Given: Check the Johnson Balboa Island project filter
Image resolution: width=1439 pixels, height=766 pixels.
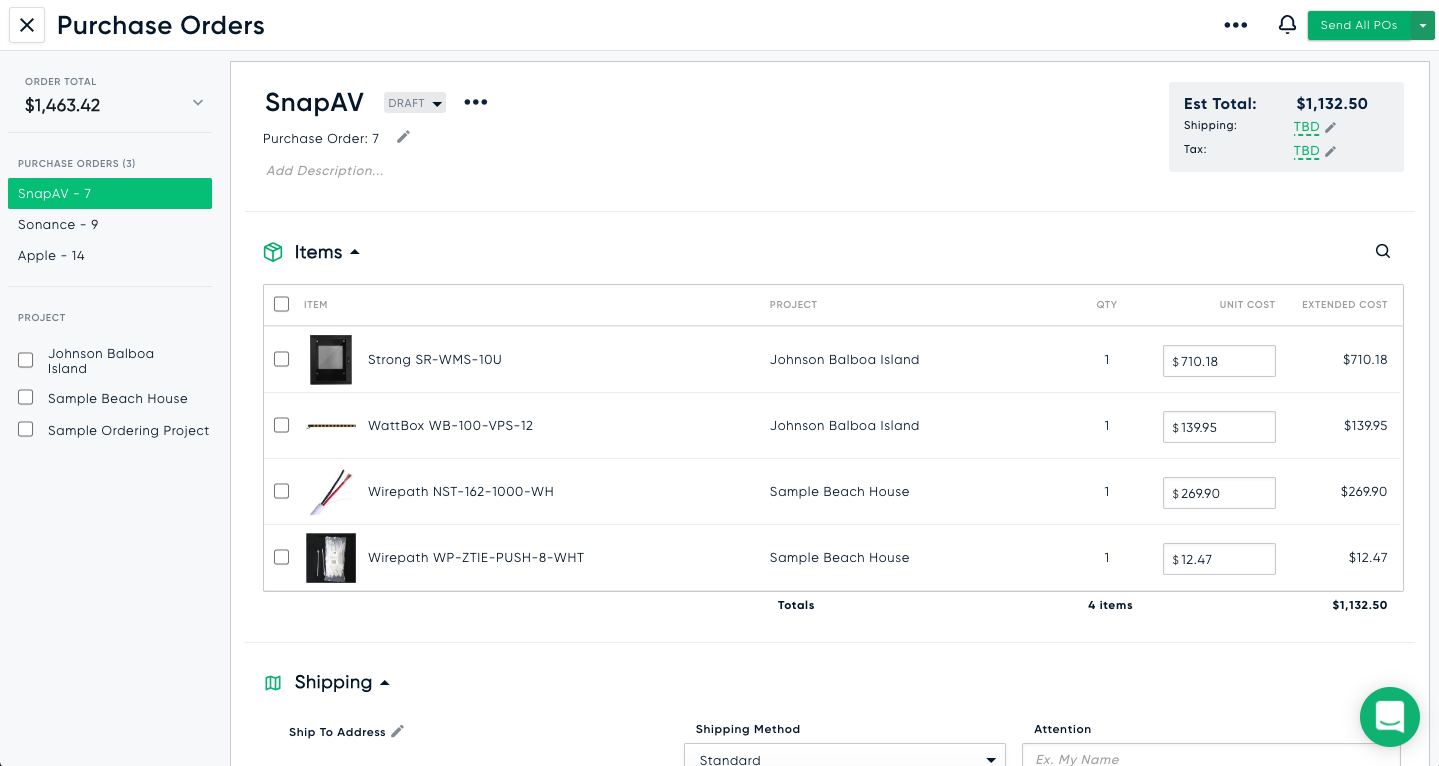Looking at the screenshot, I should (x=26, y=359).
